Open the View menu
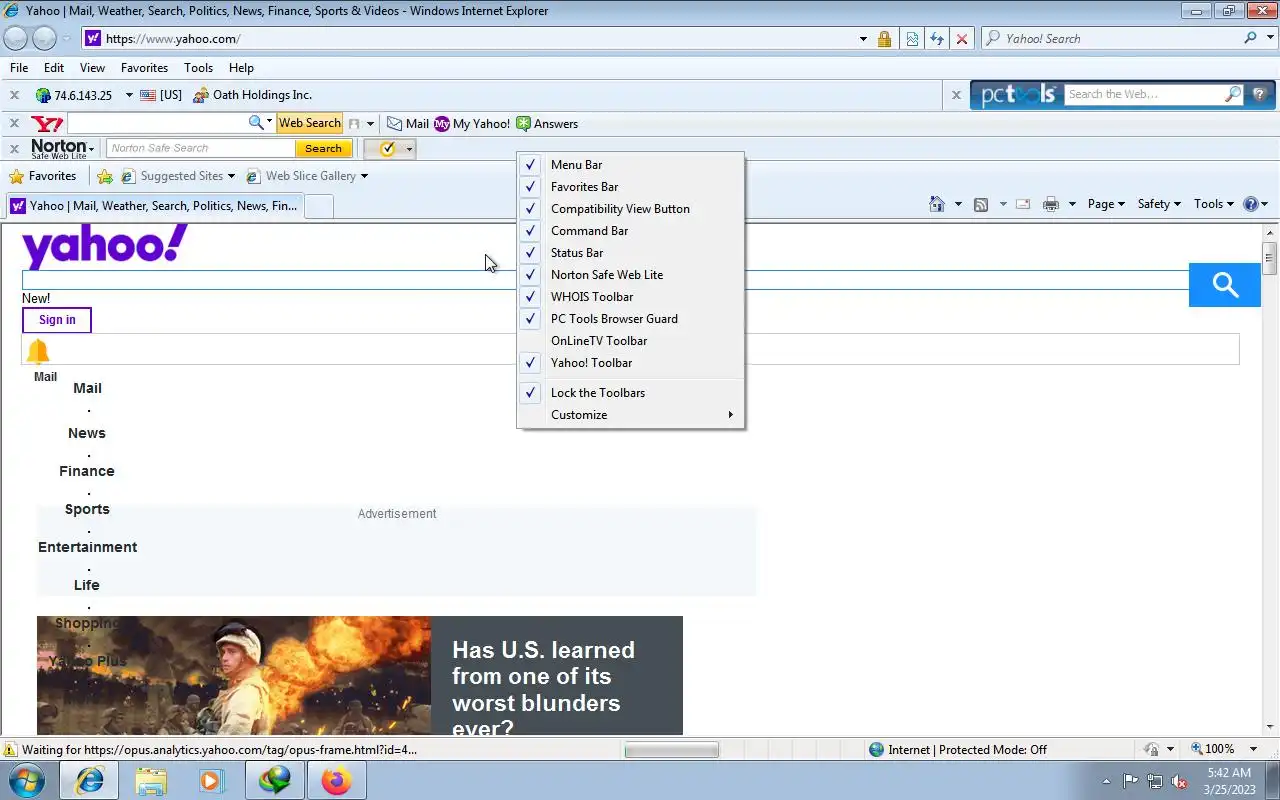The height and width of the screenshot is (800, 1280). click(x=92, y=68)
